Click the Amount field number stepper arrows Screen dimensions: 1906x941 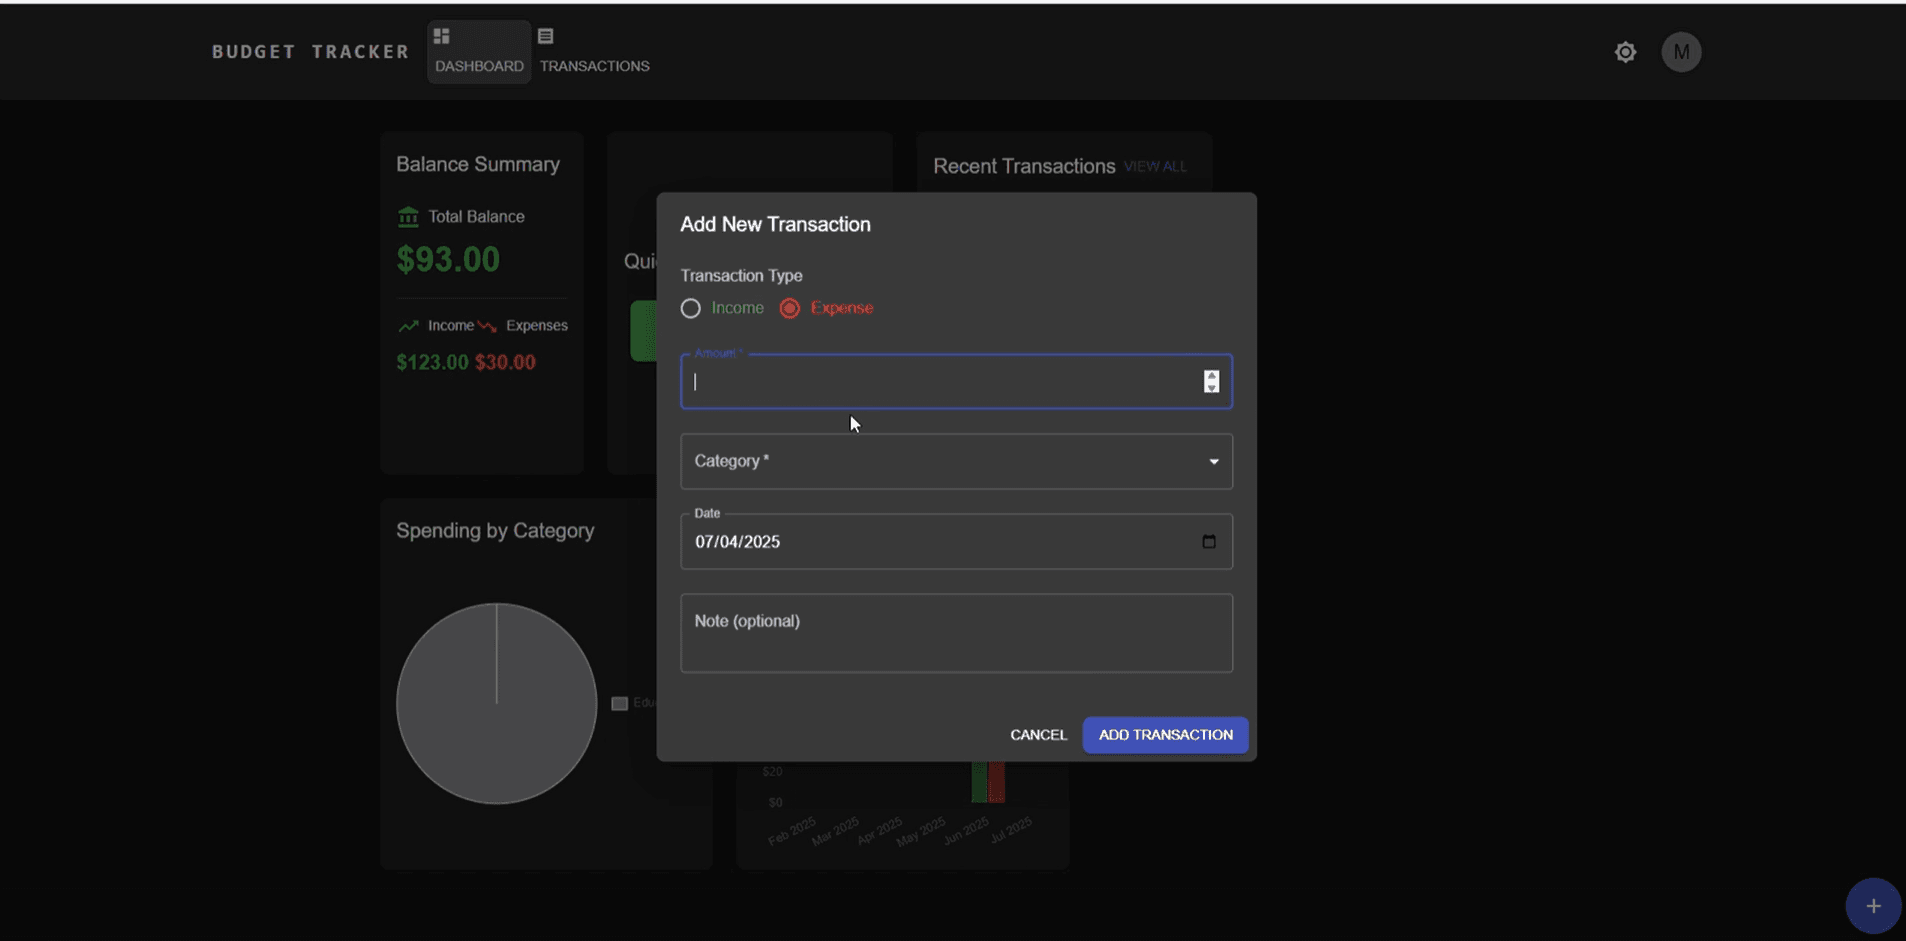click(x=1211, y=381)
